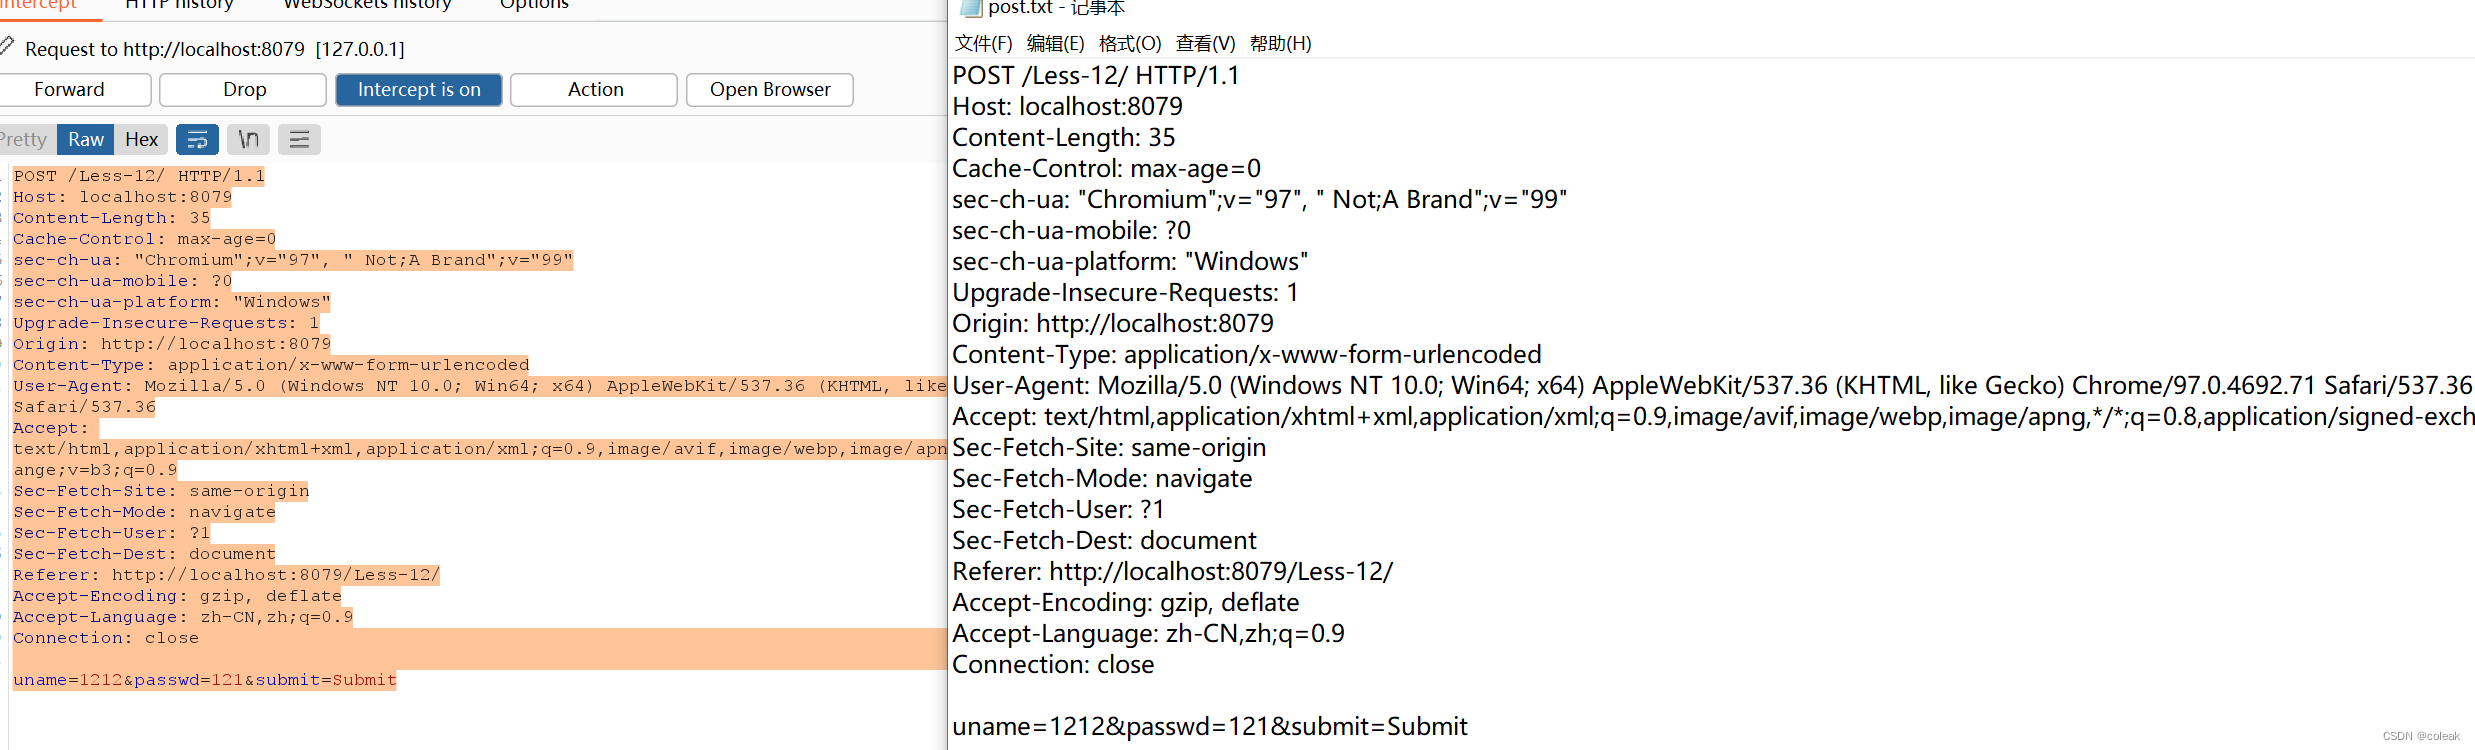This screenshot has height=750, width=2475.
Task: Click Content-Type header in Burp request
Action: (x=271, y=365)
